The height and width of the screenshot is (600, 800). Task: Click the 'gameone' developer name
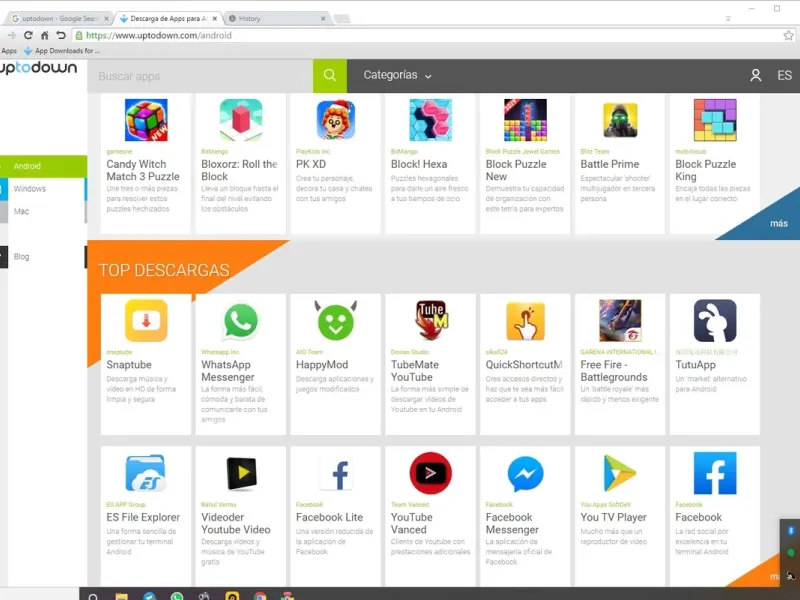[x=119, y=152]
